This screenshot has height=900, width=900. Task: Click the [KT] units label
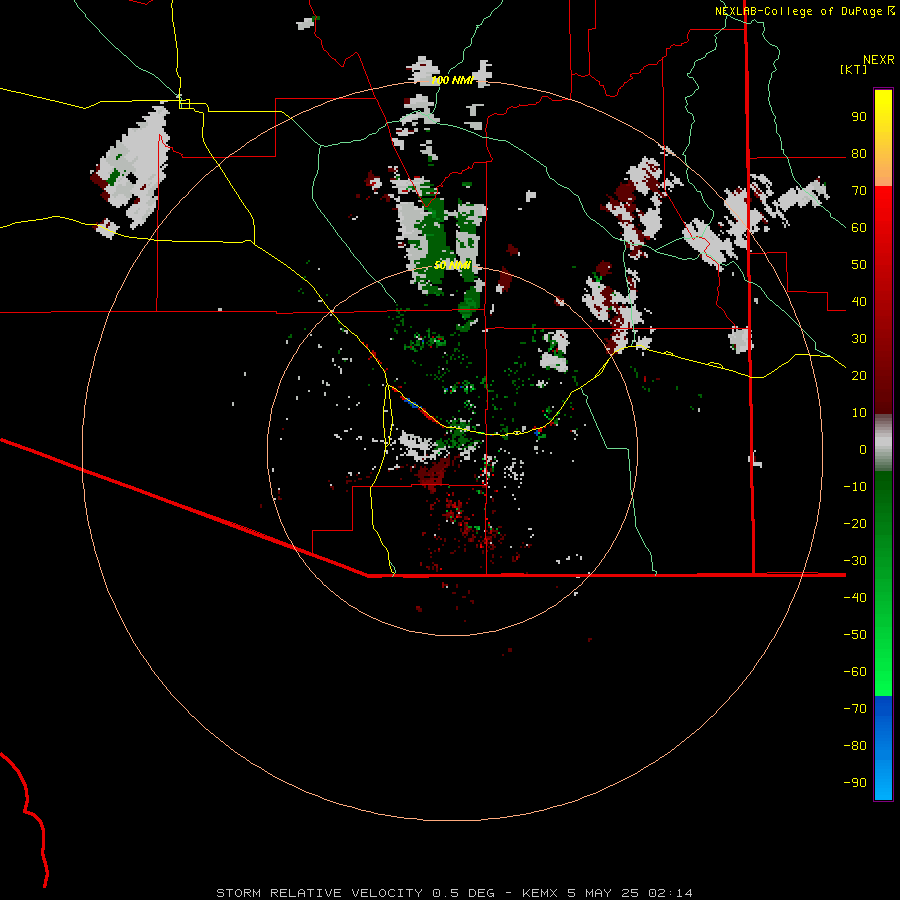pos(854,69)
